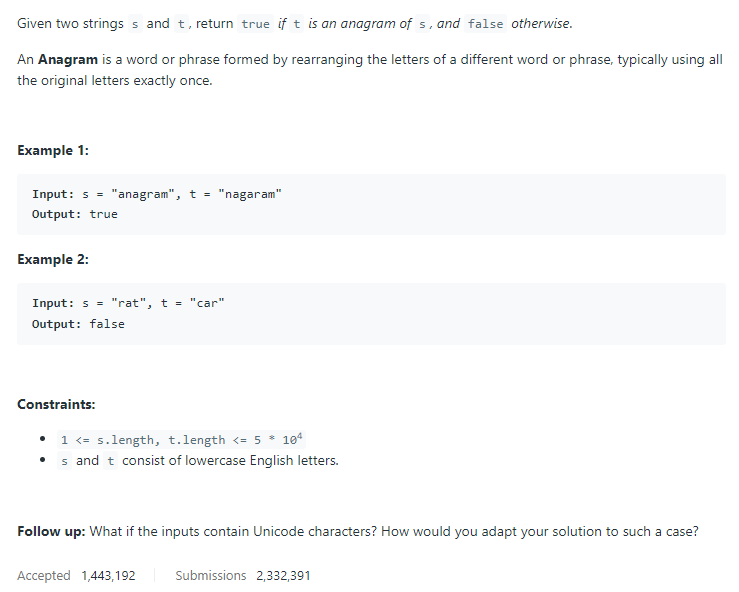This screenshot has width=739, height=592.
Task: Click the bold word Anagram
Action: point(68,59)
